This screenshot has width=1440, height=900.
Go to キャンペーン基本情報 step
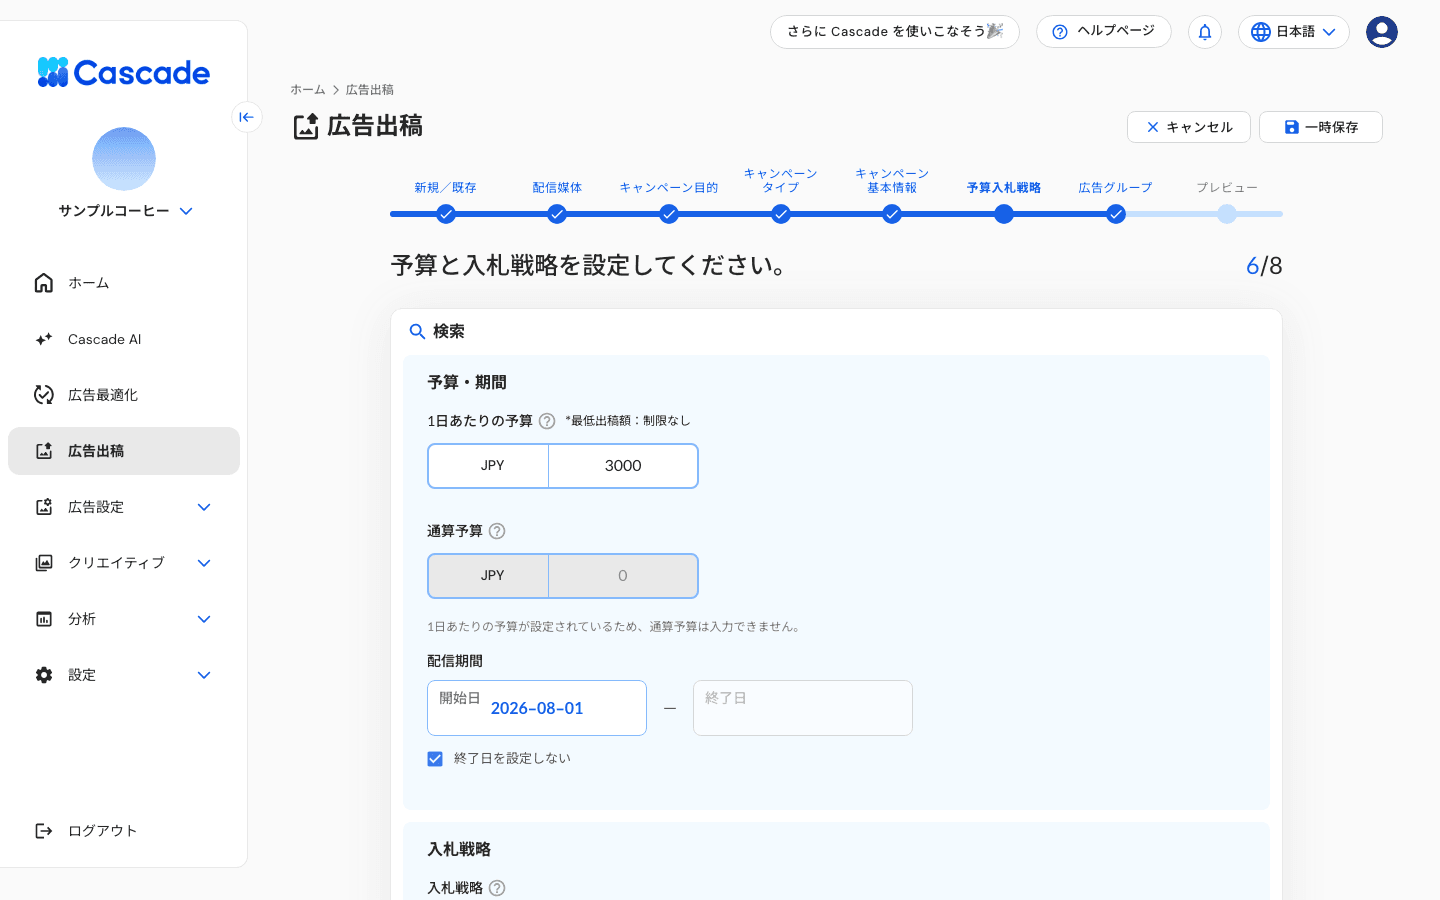892,214
